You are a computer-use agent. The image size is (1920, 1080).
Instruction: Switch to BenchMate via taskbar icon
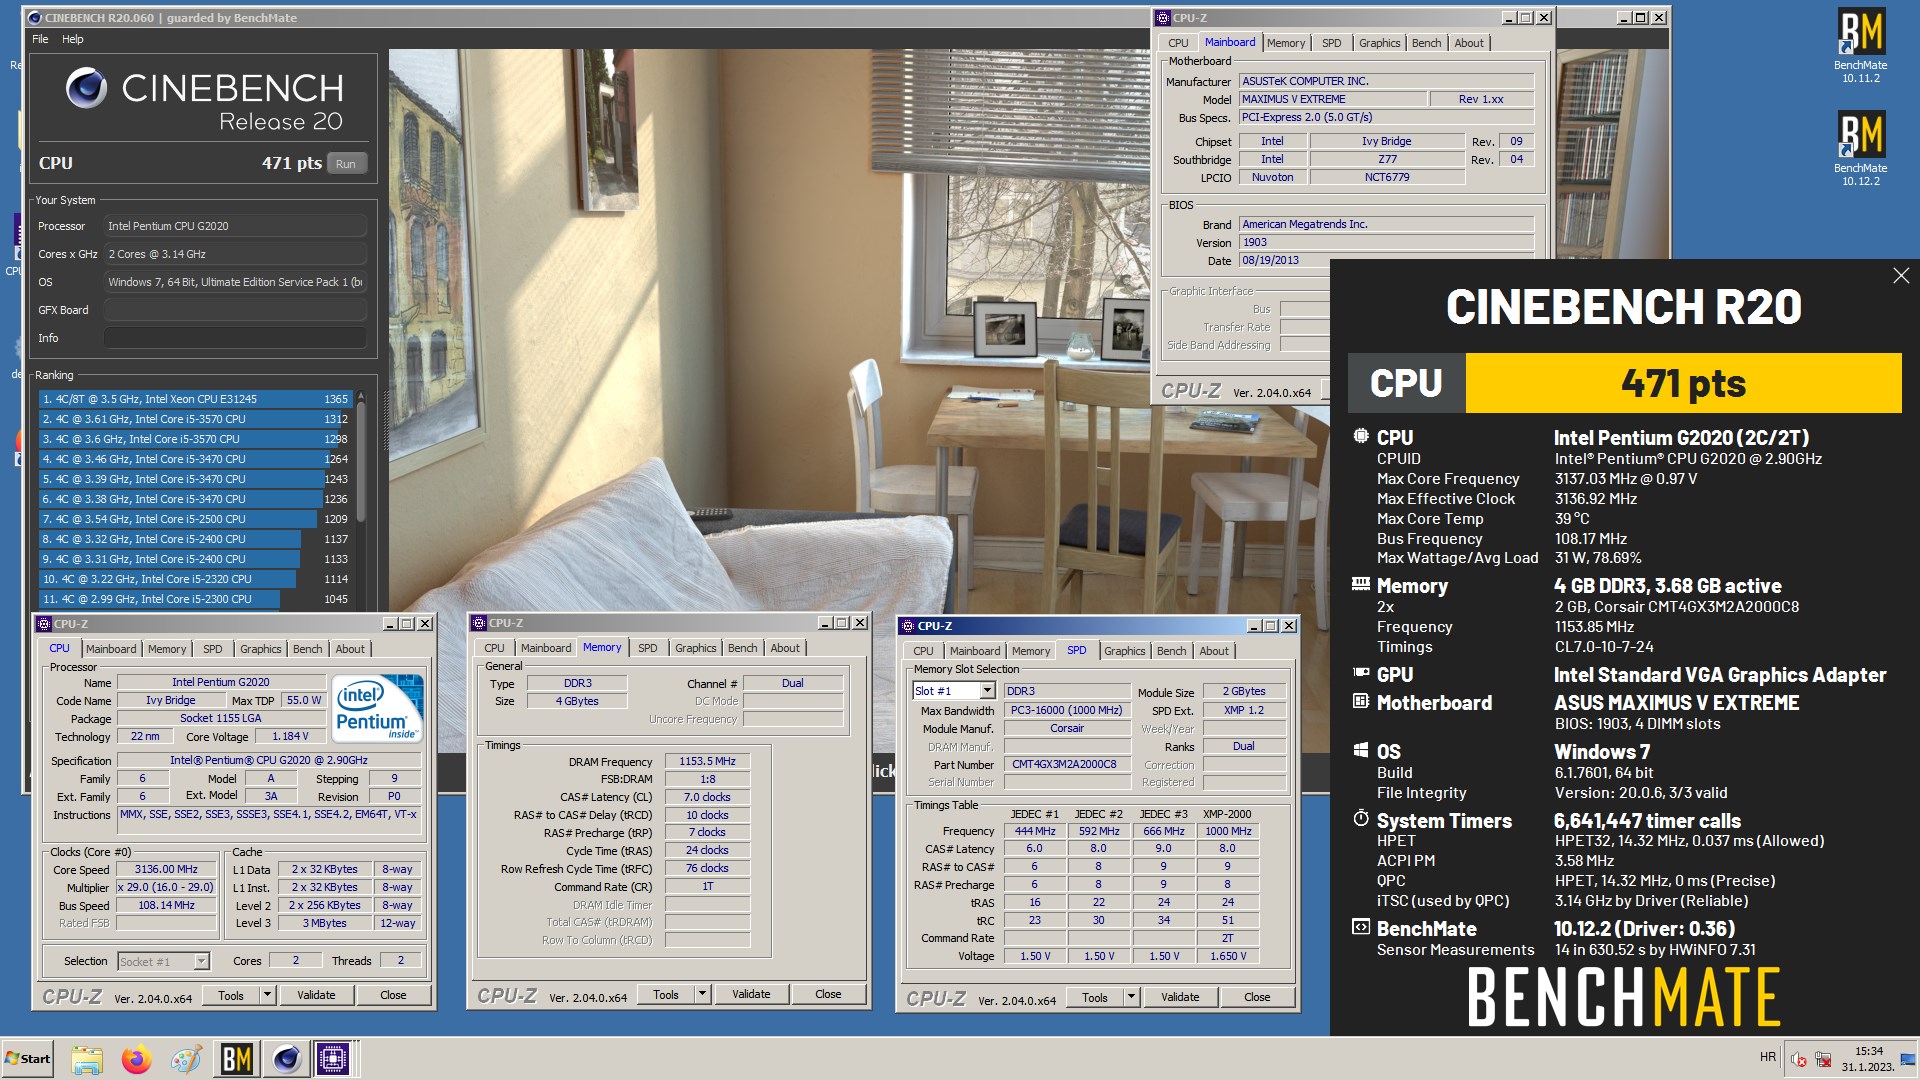tap(237, 1059)
